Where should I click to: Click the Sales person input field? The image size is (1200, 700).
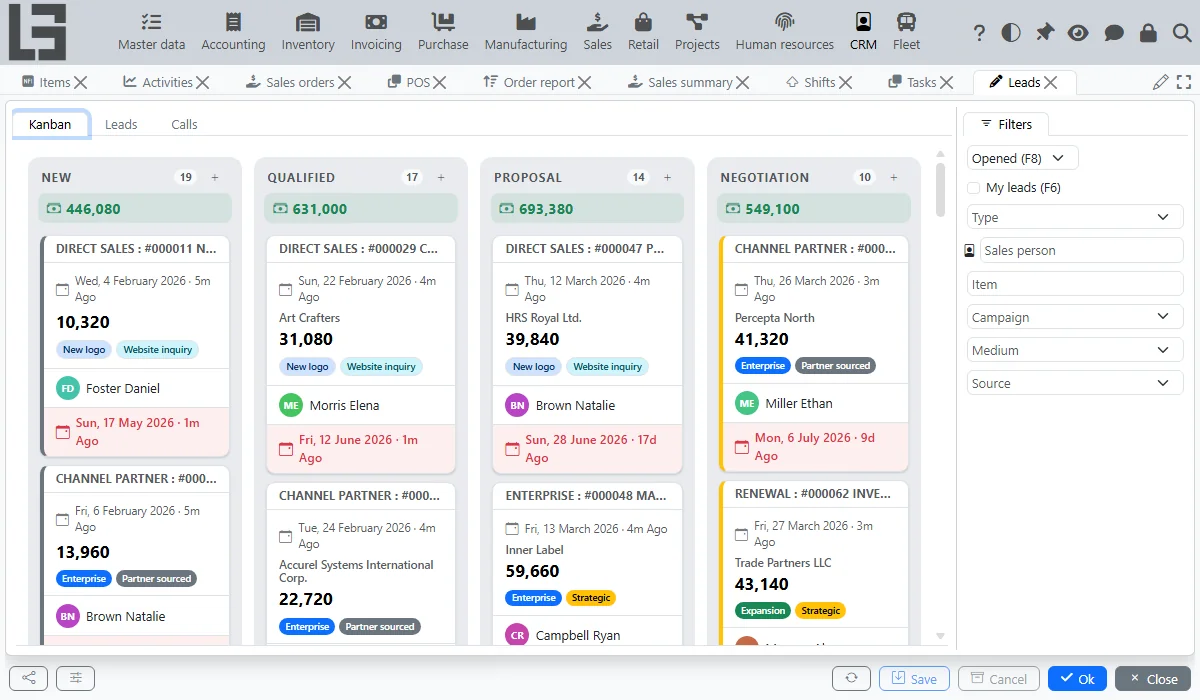[x=1081, y=250]
